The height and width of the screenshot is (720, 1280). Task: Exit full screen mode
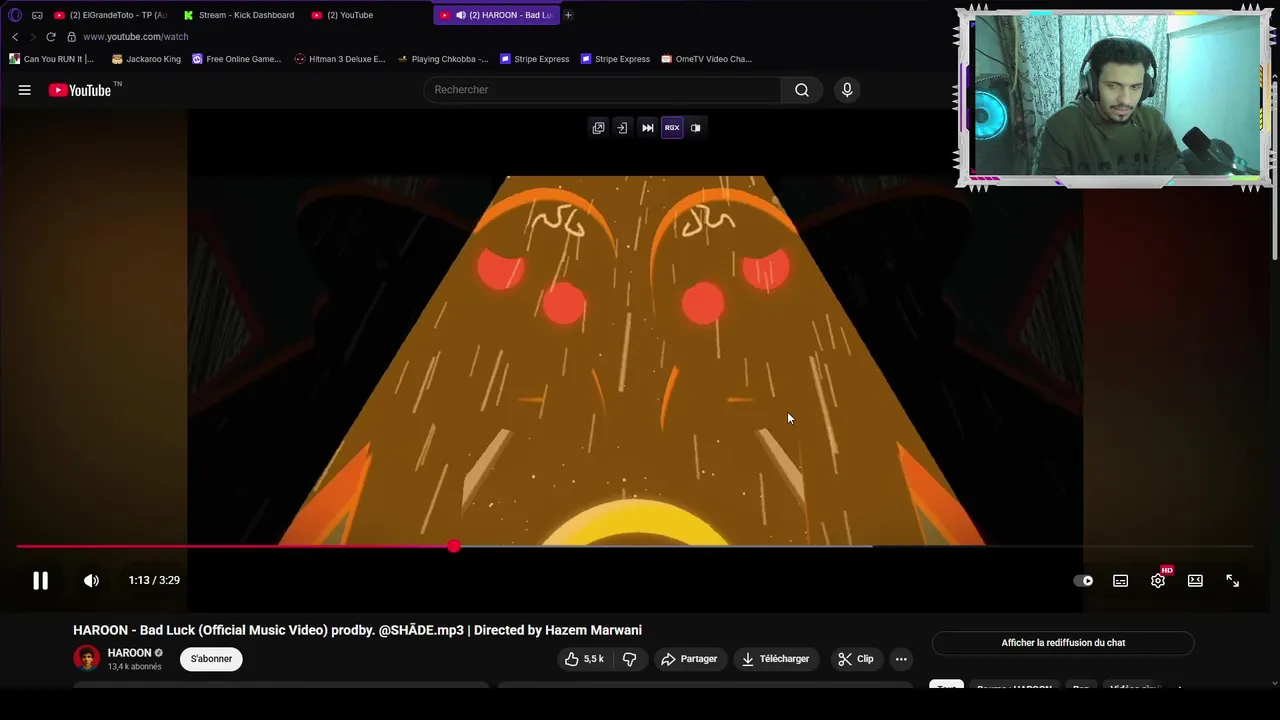tap(1233, 581)
